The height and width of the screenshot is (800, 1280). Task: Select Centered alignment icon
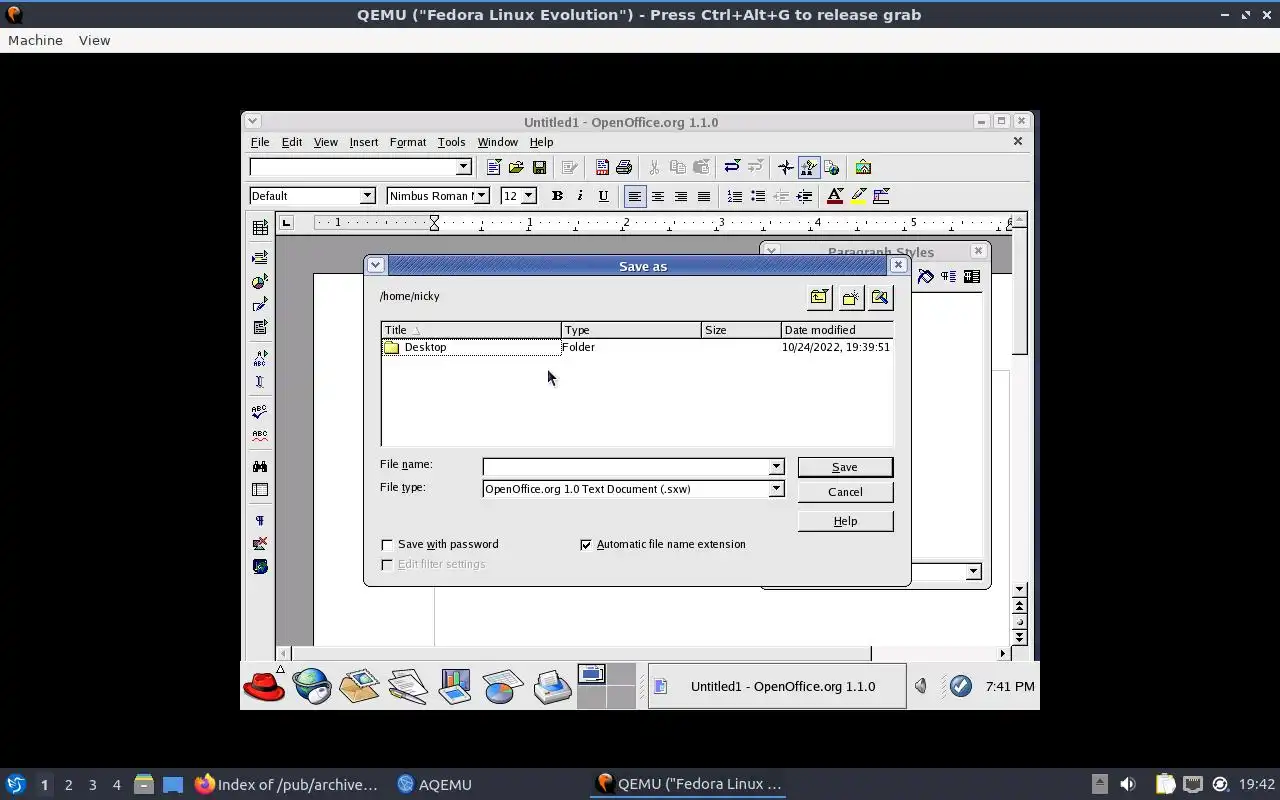coord(657,196)
